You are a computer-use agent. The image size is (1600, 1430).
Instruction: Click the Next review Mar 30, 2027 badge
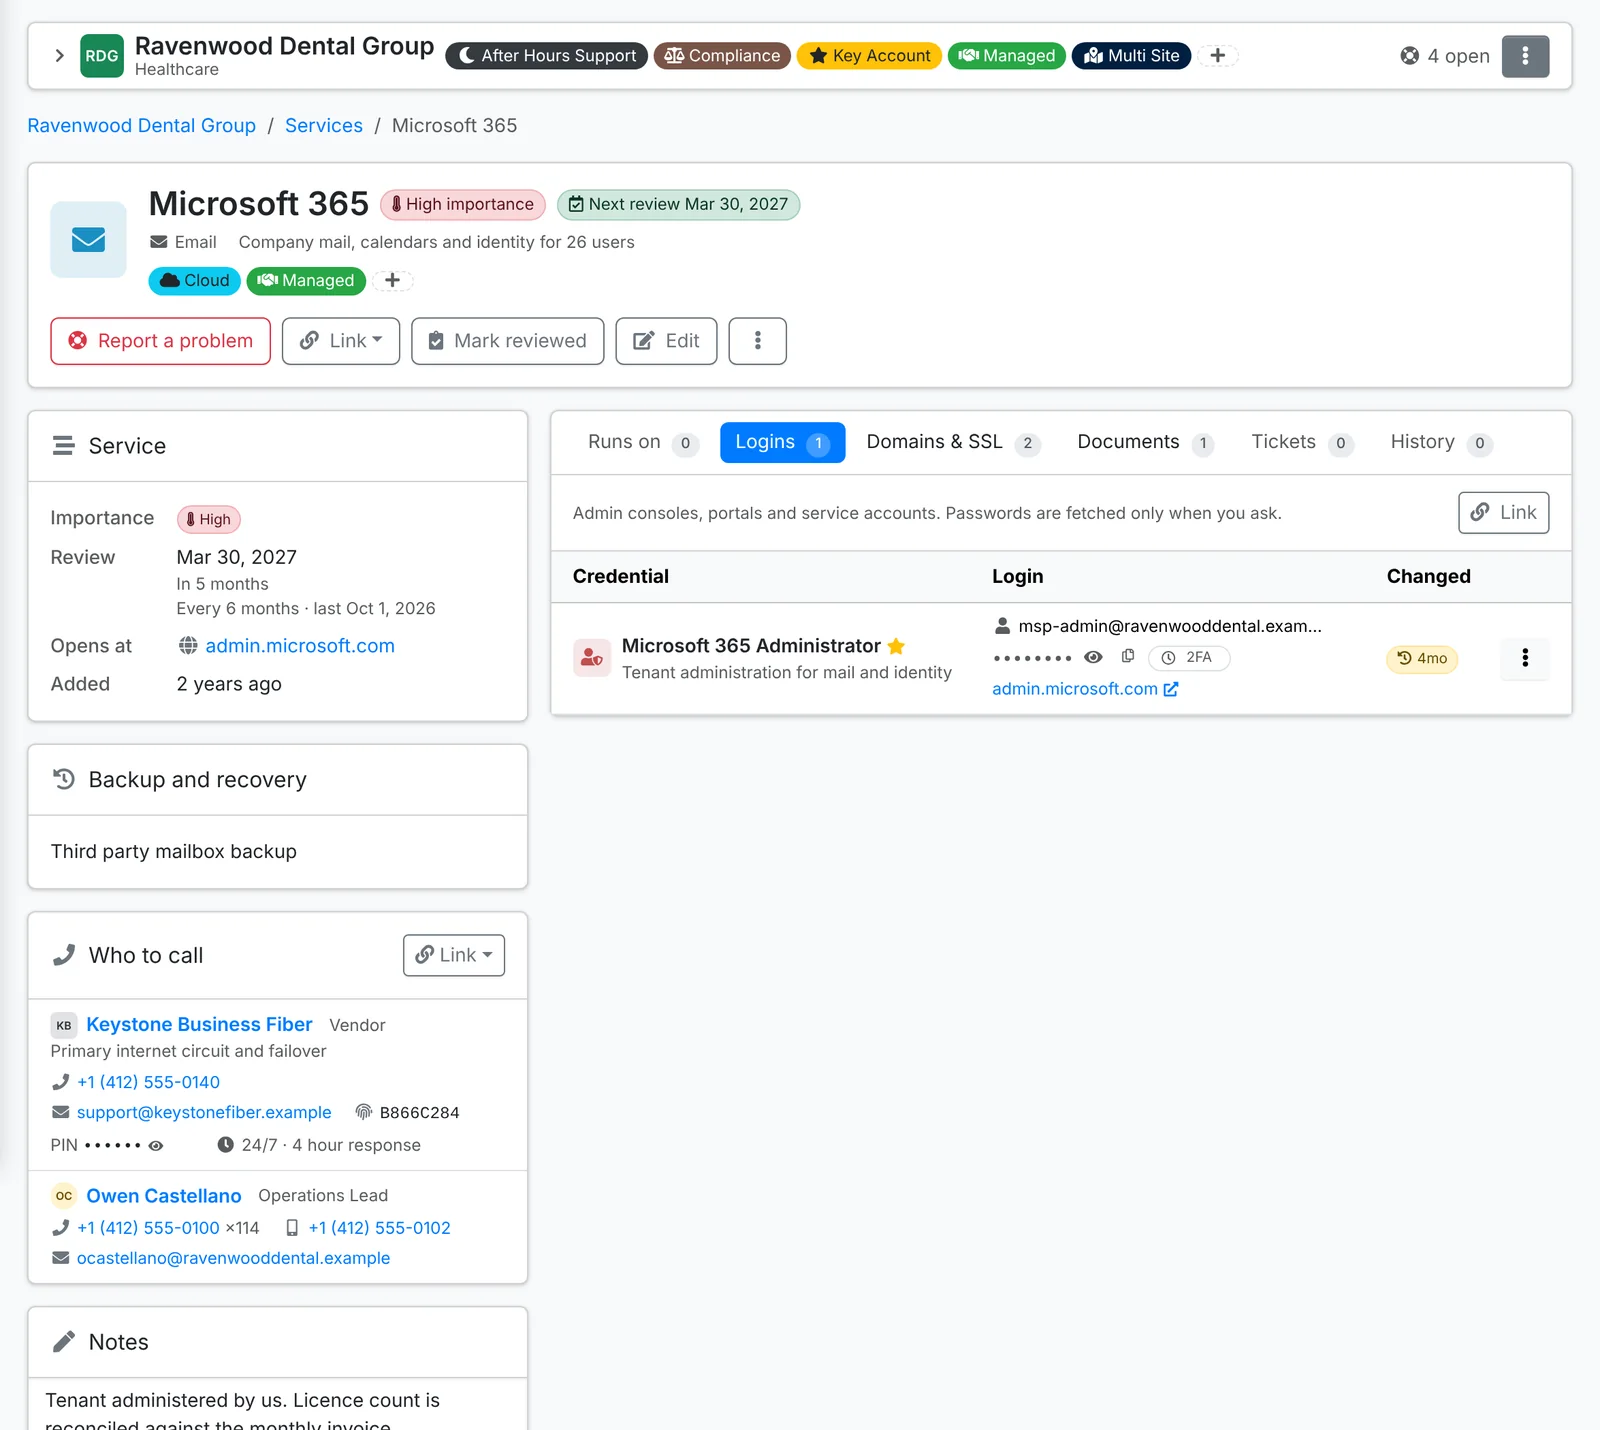pos(678,205)
